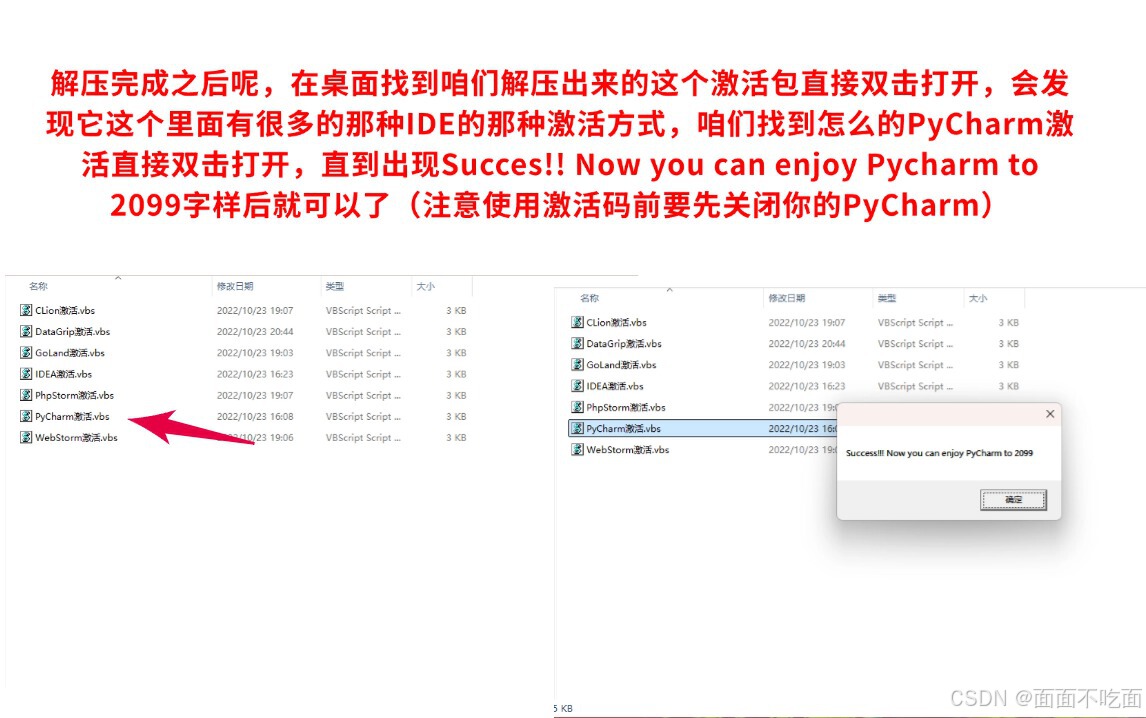This screenshot has height=718, width=1146.
Task: Close the Success dialog with the X
Action: coord(1050,414)
